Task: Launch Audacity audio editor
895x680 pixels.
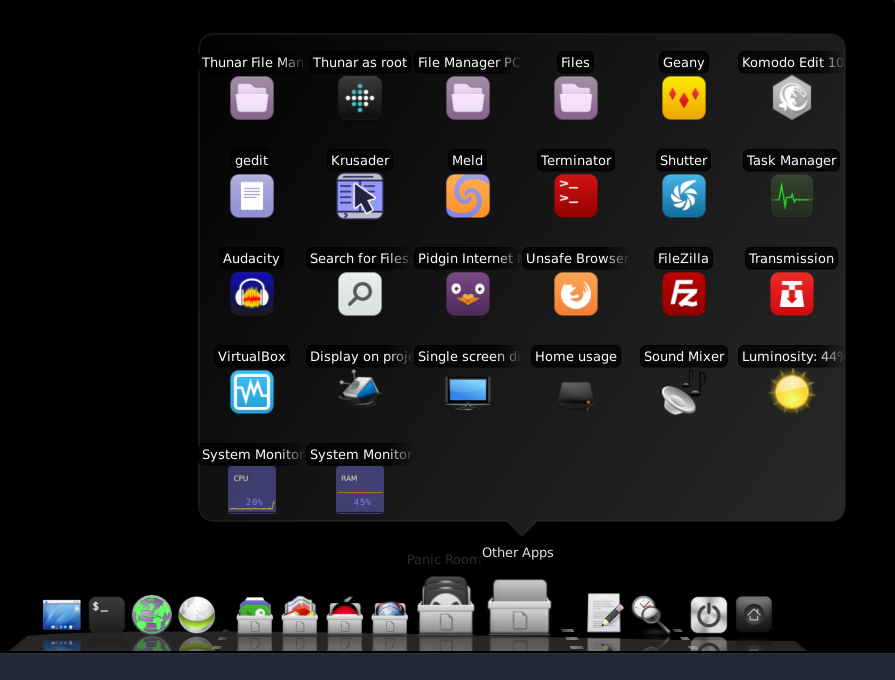Action: (x=252, y=294)
